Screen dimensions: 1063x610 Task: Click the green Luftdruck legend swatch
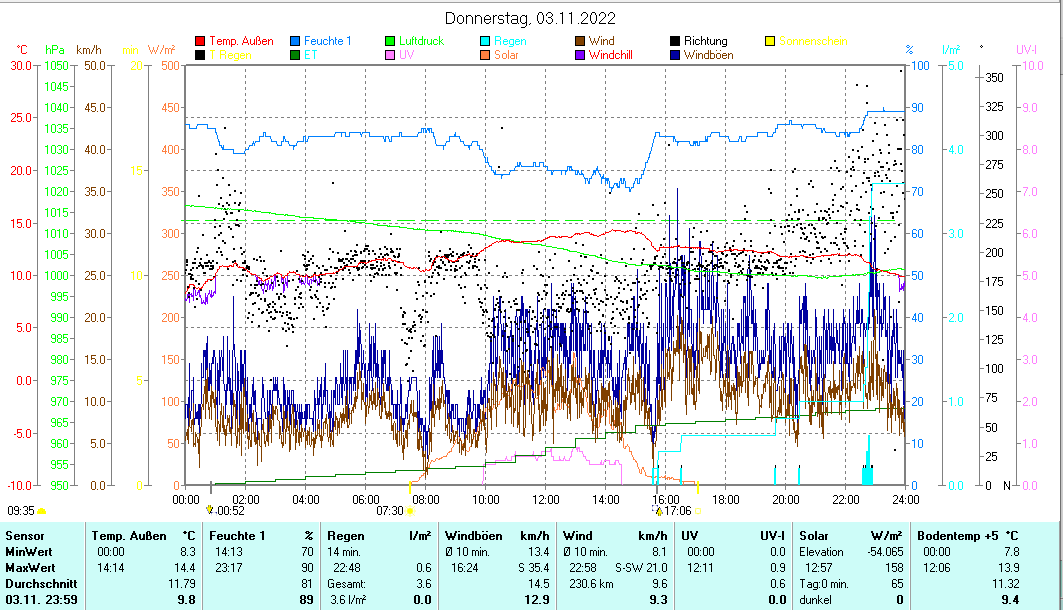(x=390, y=41)
